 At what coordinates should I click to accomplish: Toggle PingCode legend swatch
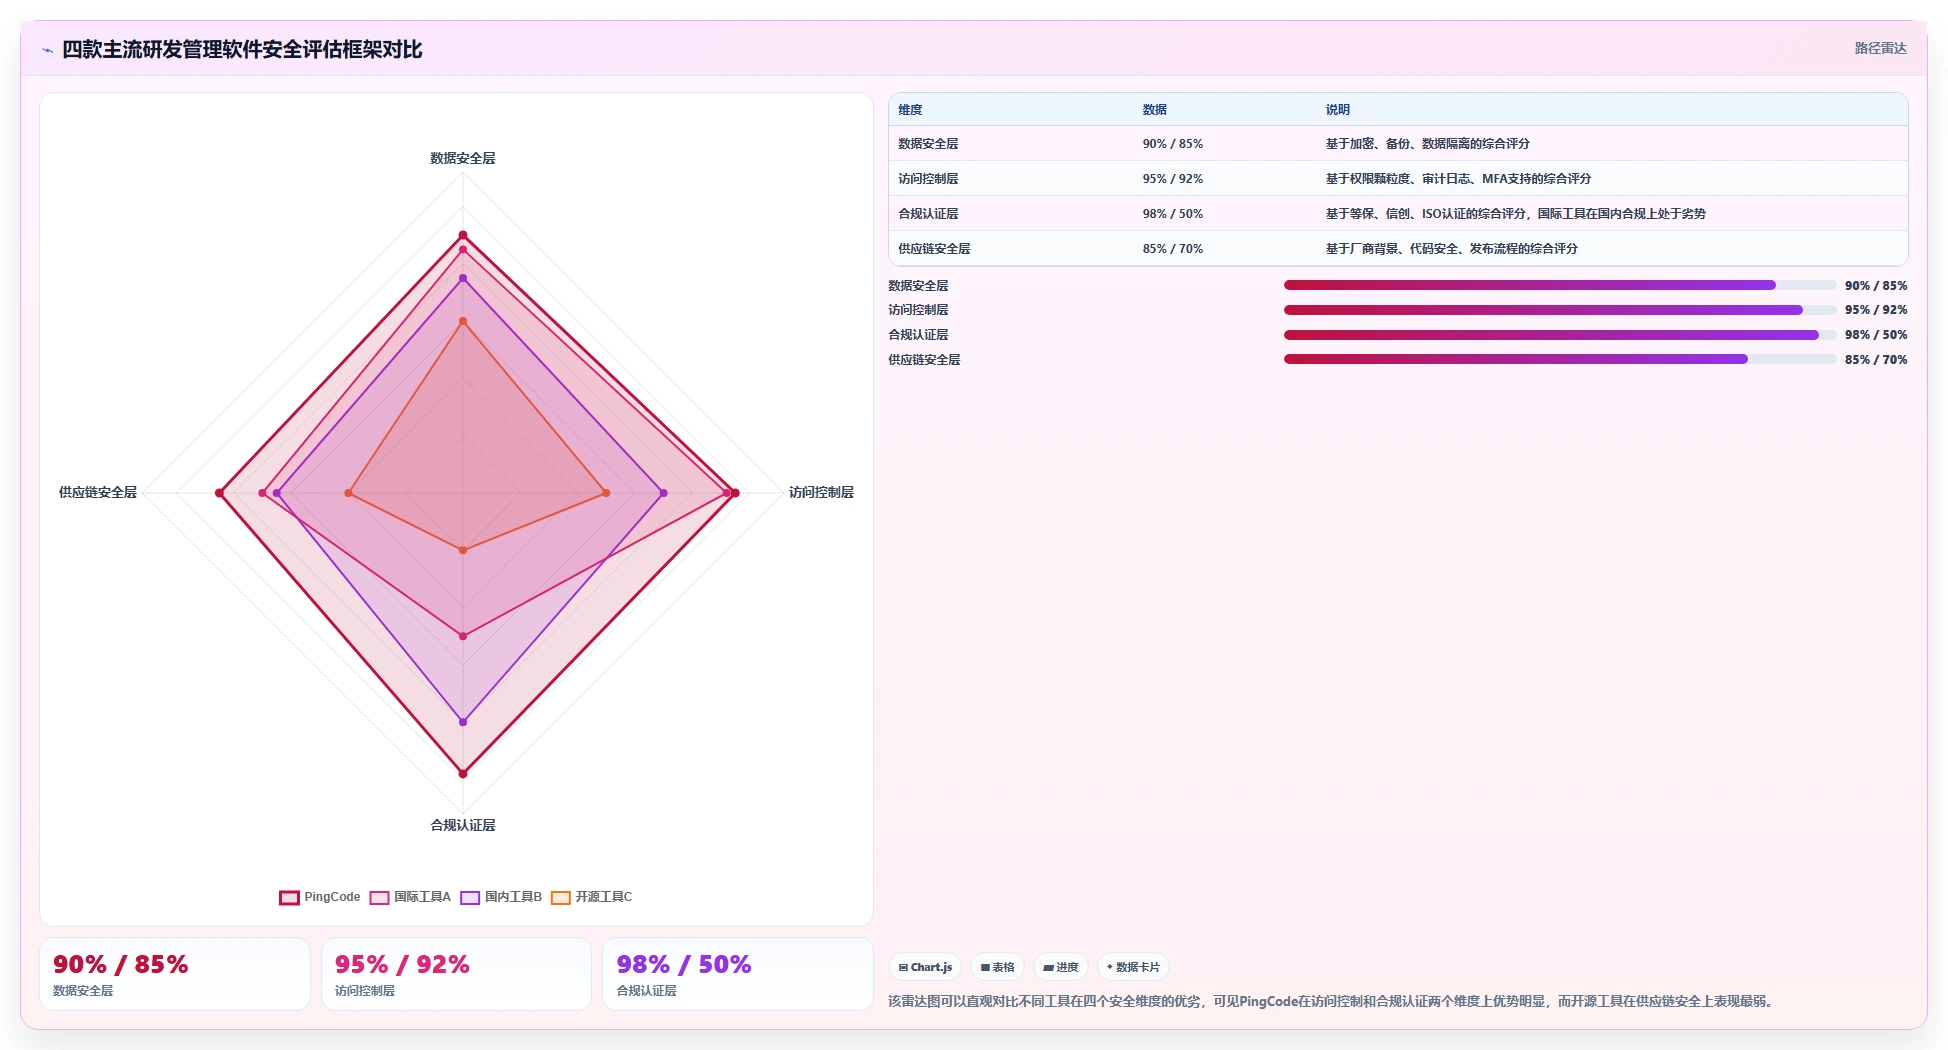289,897
